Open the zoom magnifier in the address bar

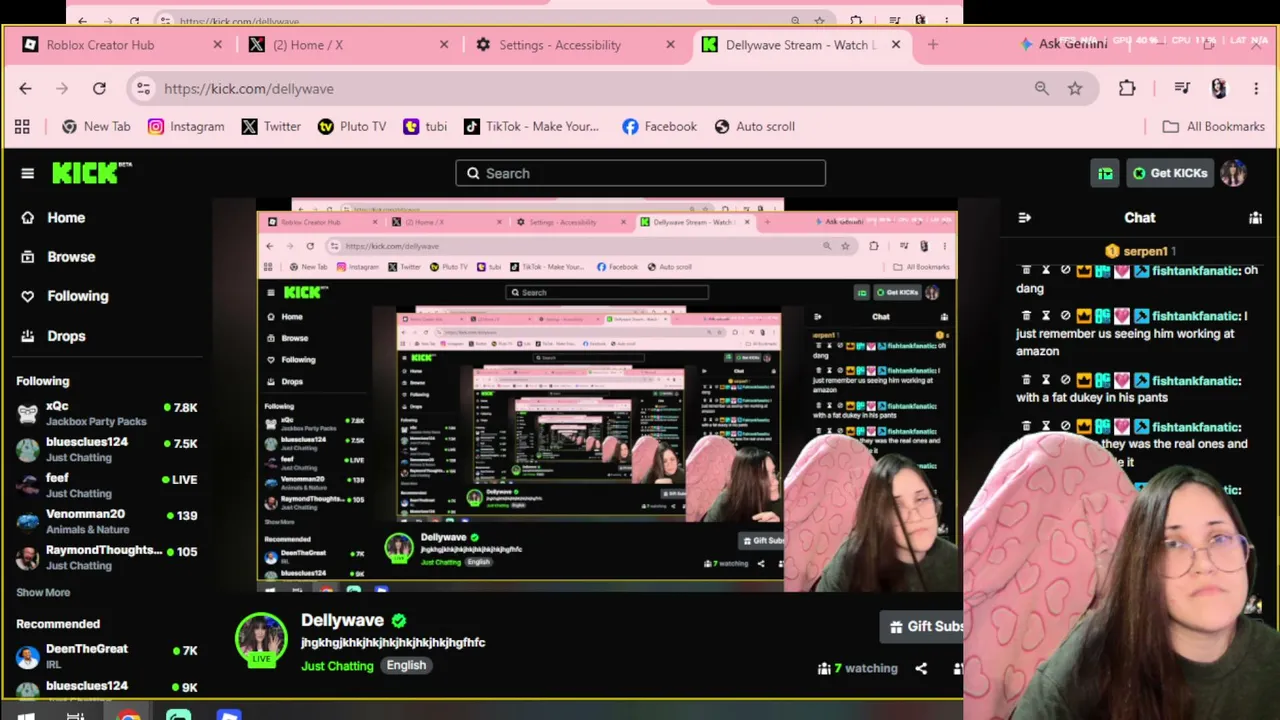[x=1042, y=88]
